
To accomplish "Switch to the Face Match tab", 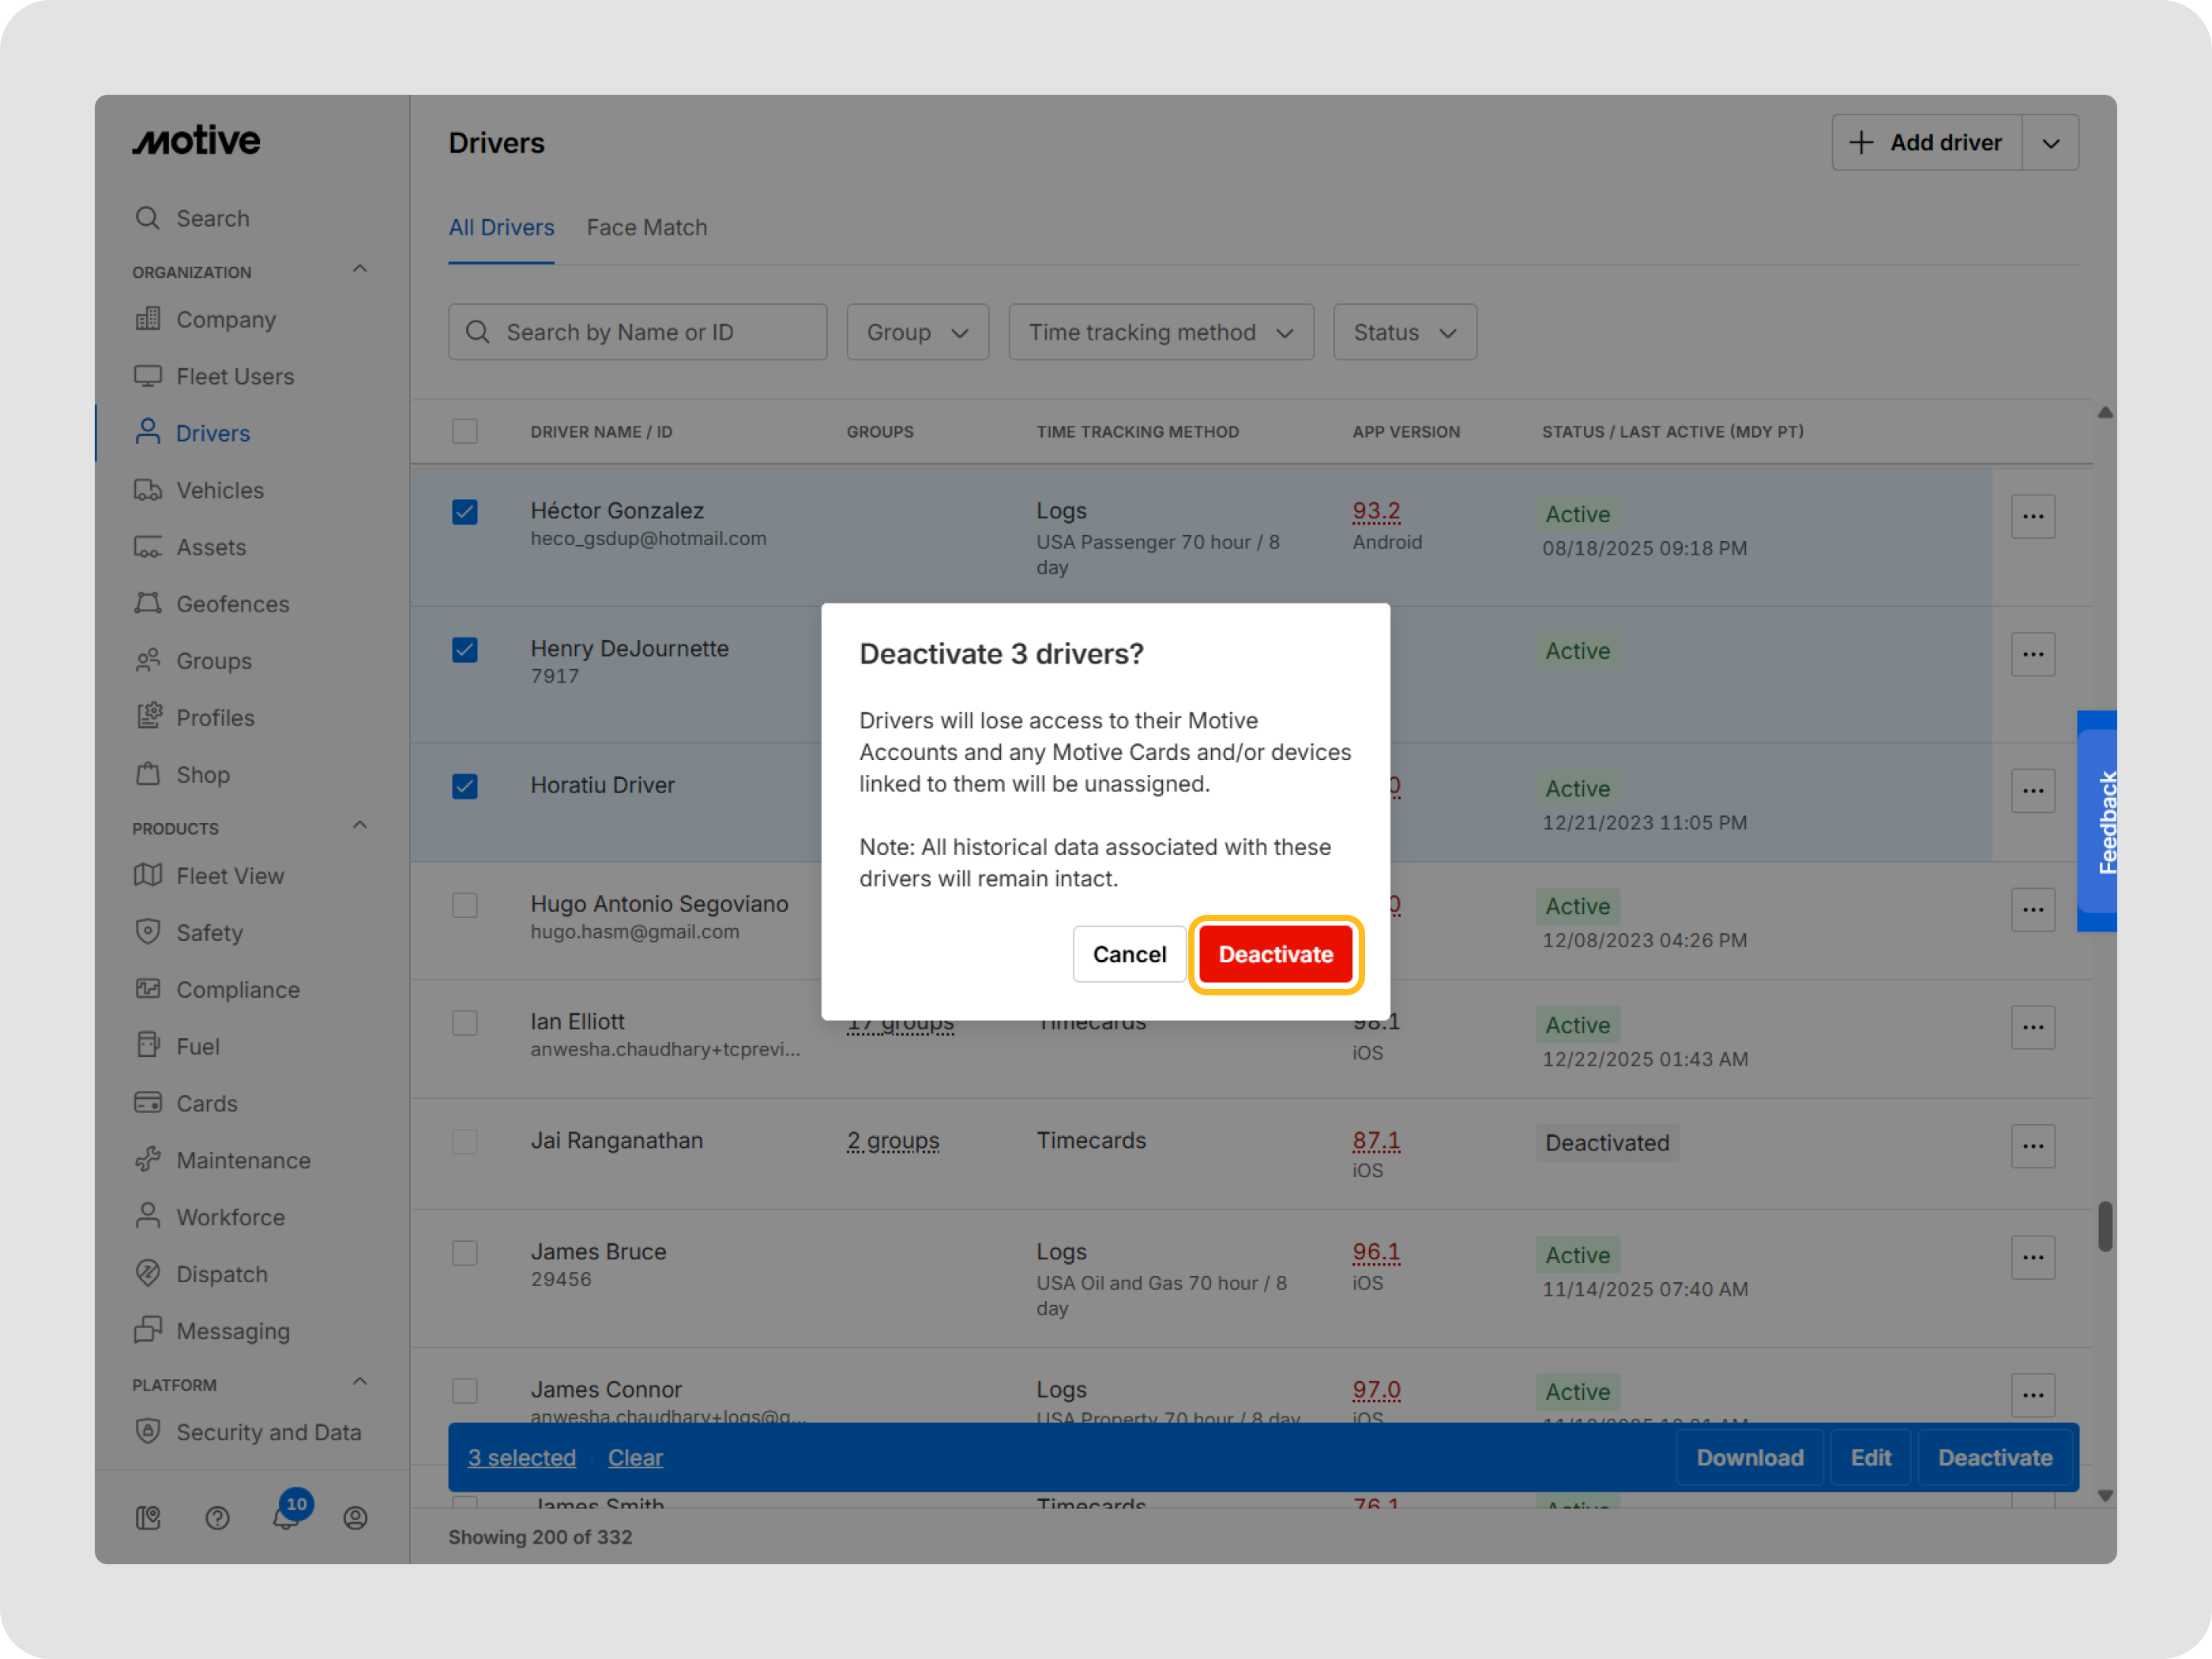I will click(x=646, y=228).
